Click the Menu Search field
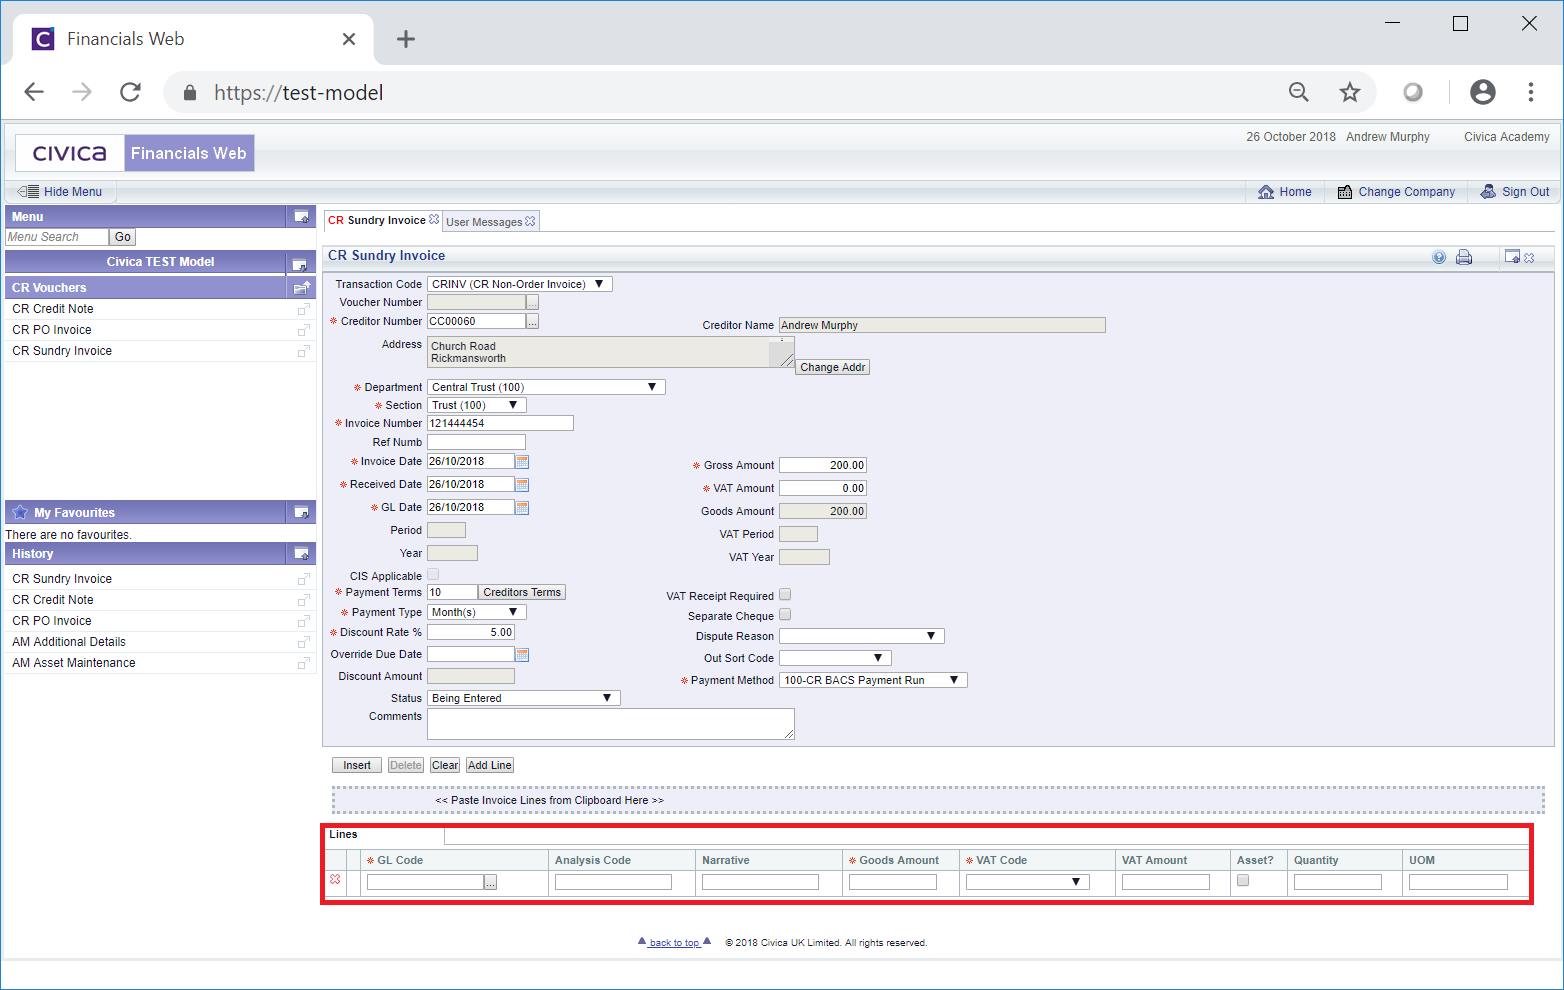This screenshot has height=990, width=1564. click(x=57, y=237)
